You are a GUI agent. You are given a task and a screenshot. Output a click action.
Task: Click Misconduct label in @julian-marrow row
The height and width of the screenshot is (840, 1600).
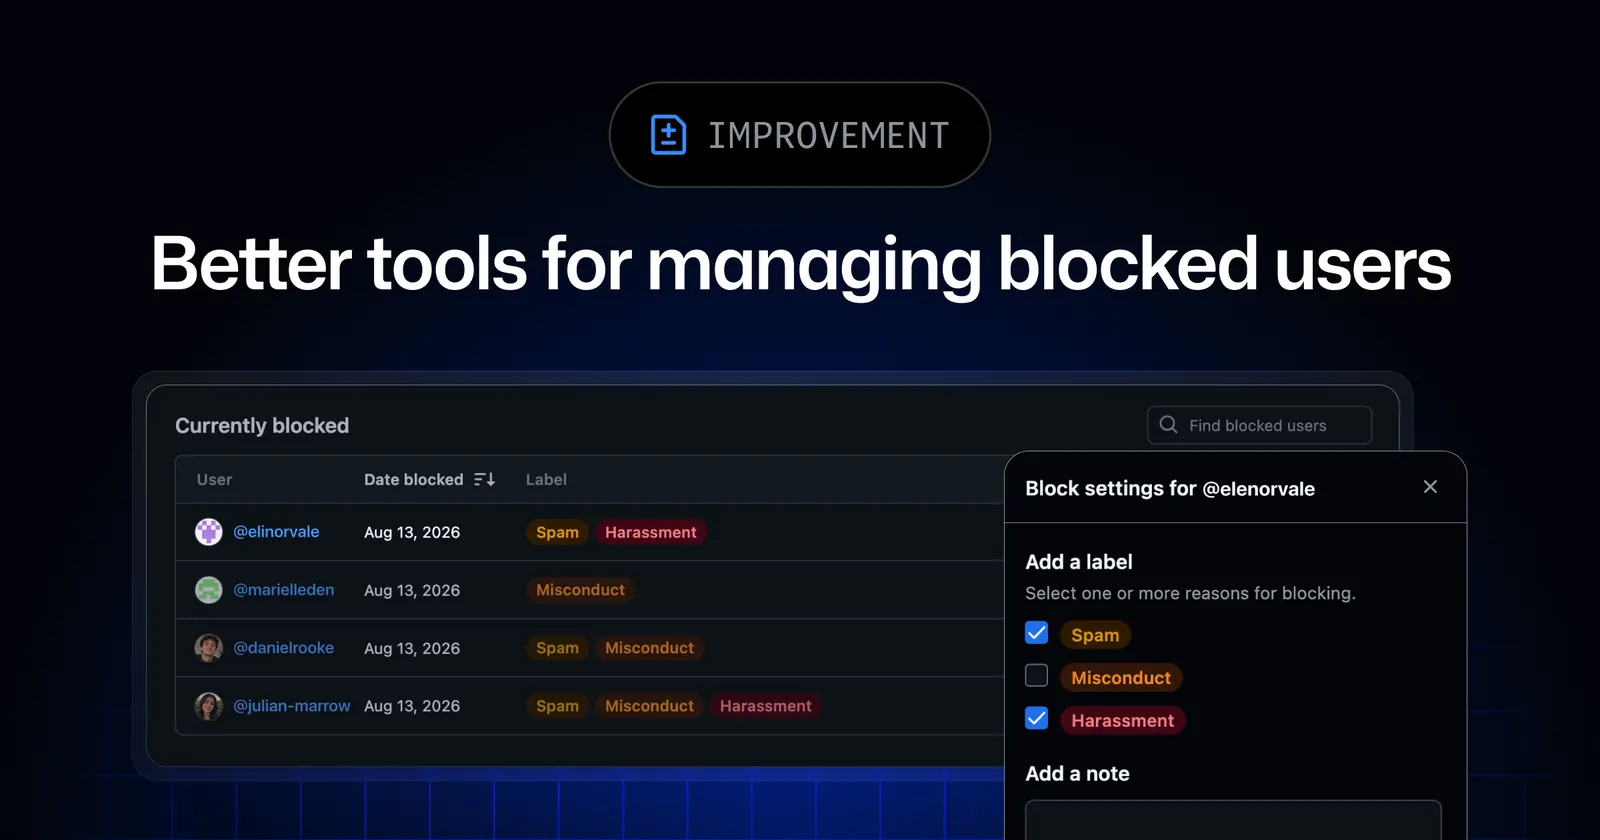click(x=649, y=706)
